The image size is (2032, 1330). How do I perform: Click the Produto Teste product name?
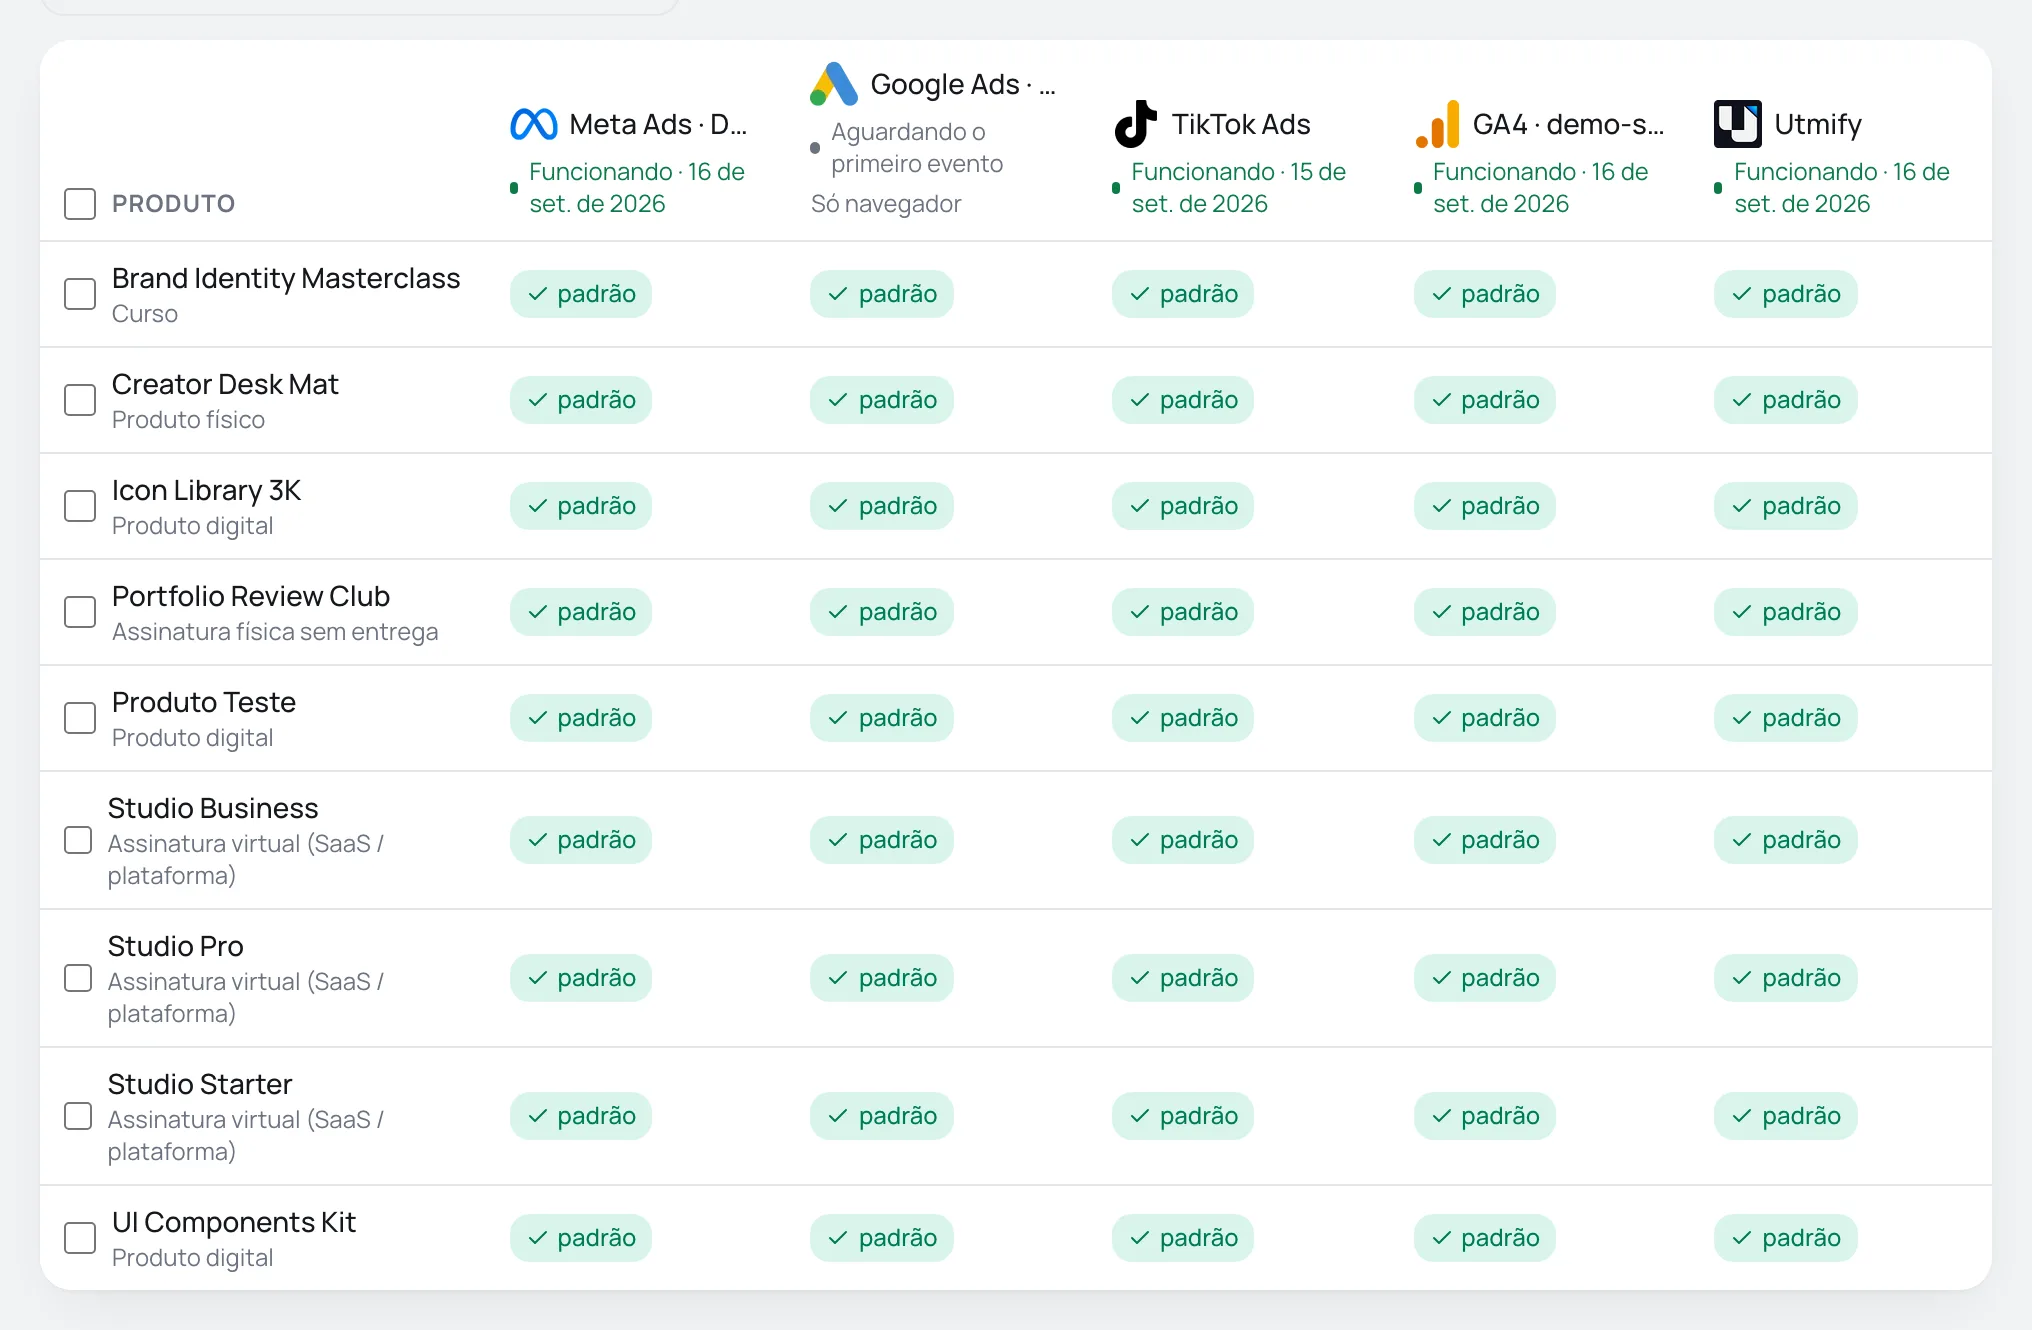(x=204, y=702)
